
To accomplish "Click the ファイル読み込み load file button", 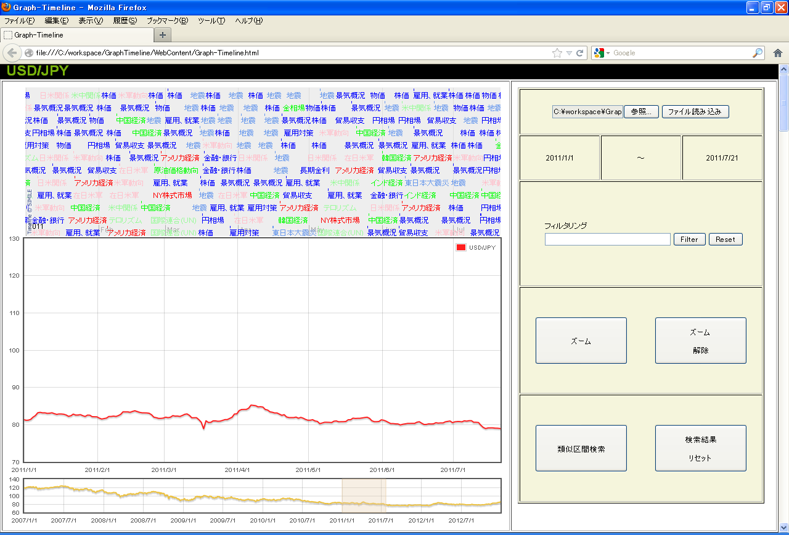I will (695, 112).
